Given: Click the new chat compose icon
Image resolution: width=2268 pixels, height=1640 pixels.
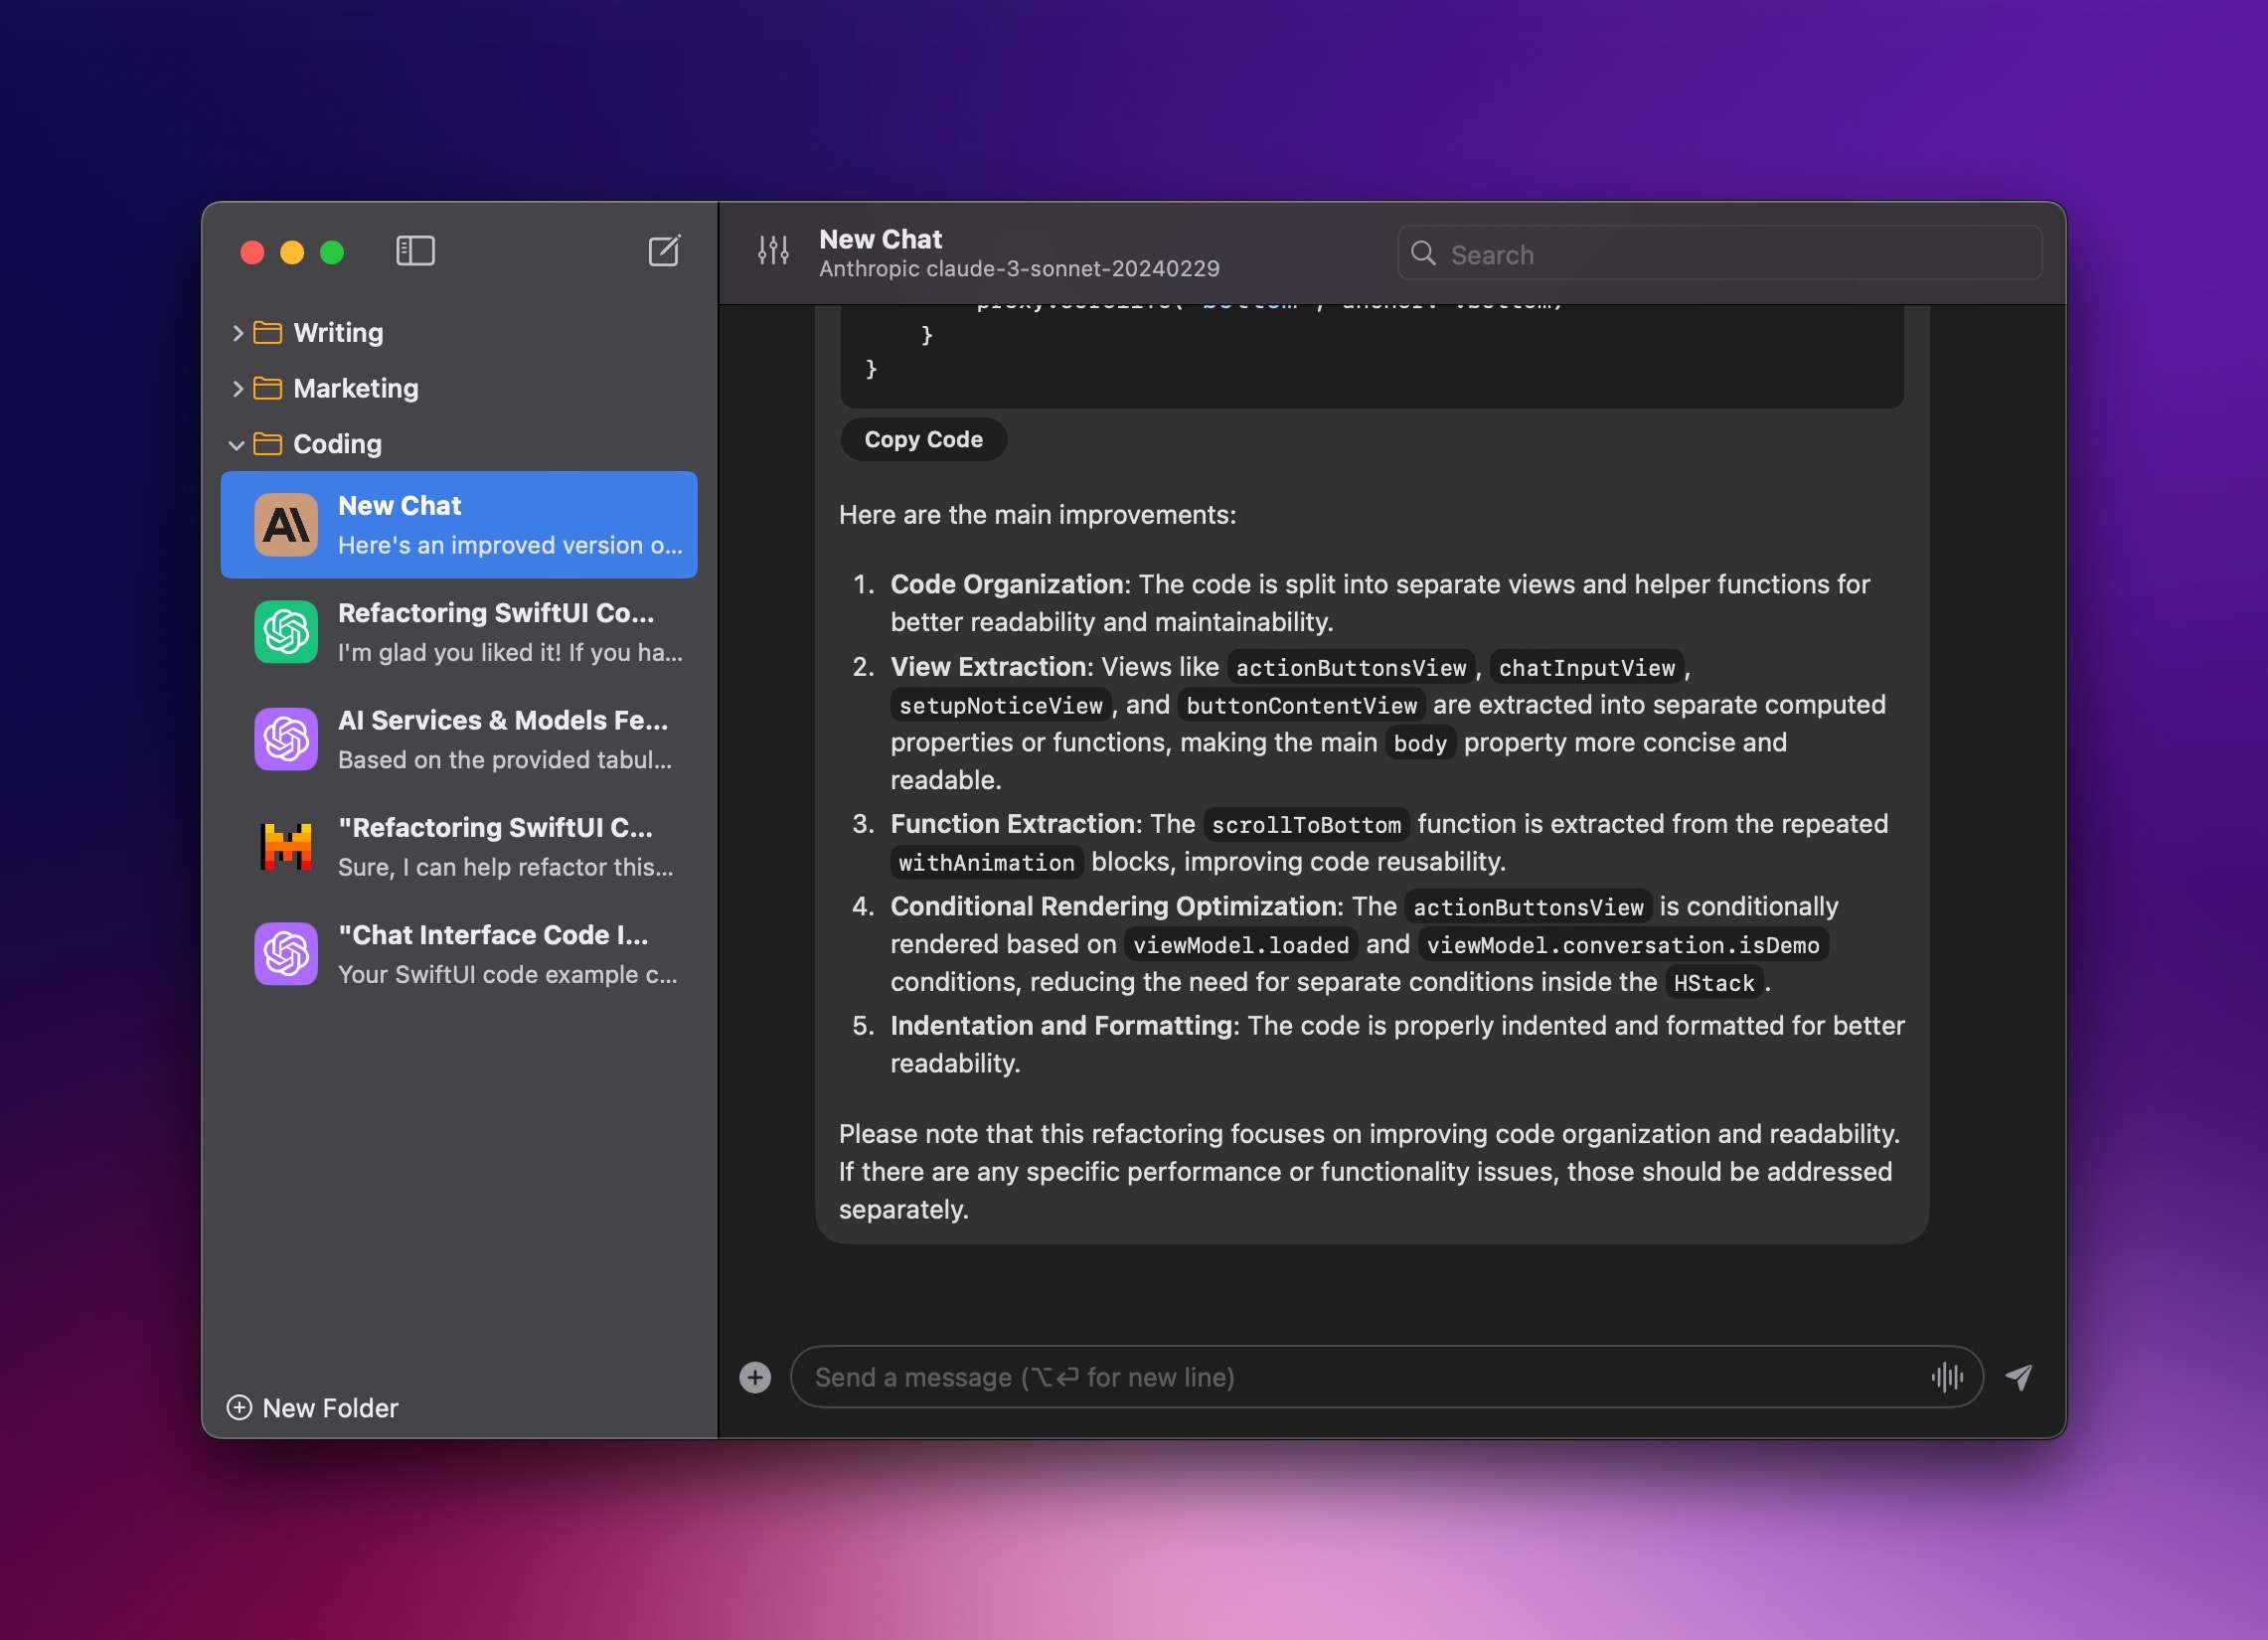Looking at the screenshot, I should 666,251.
